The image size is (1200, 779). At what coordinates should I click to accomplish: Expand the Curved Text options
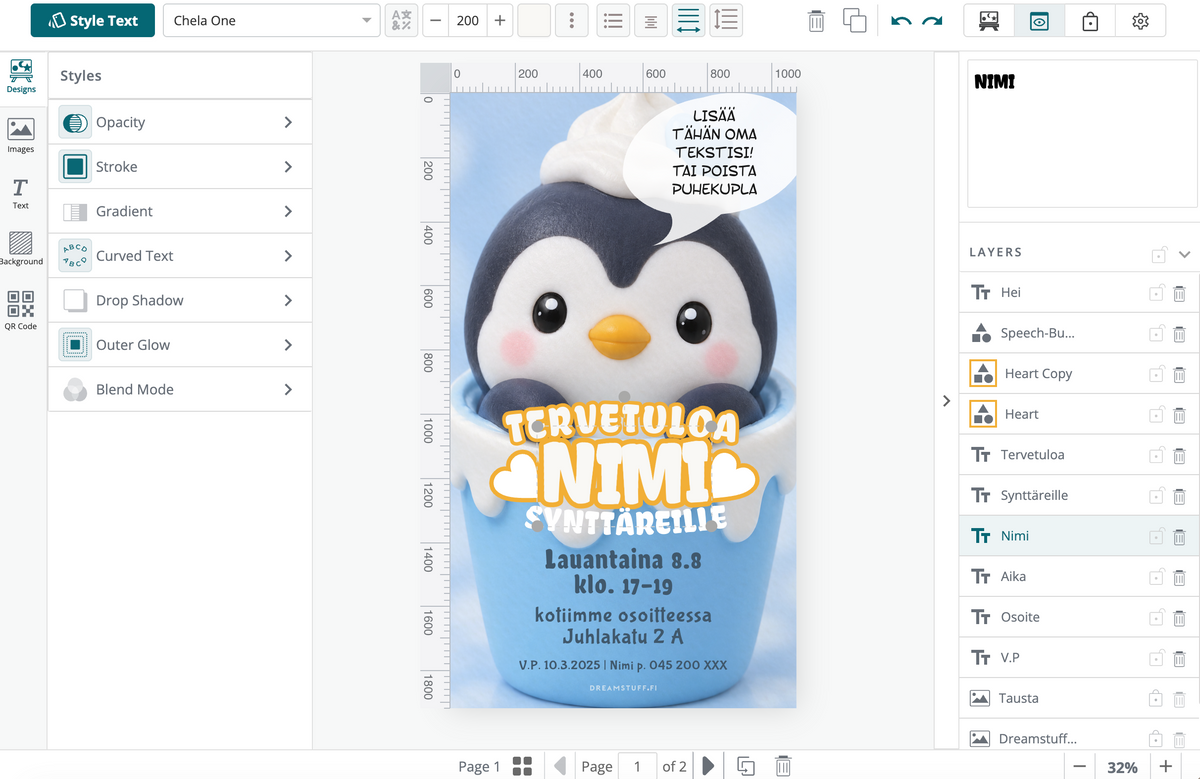[180, 256]
